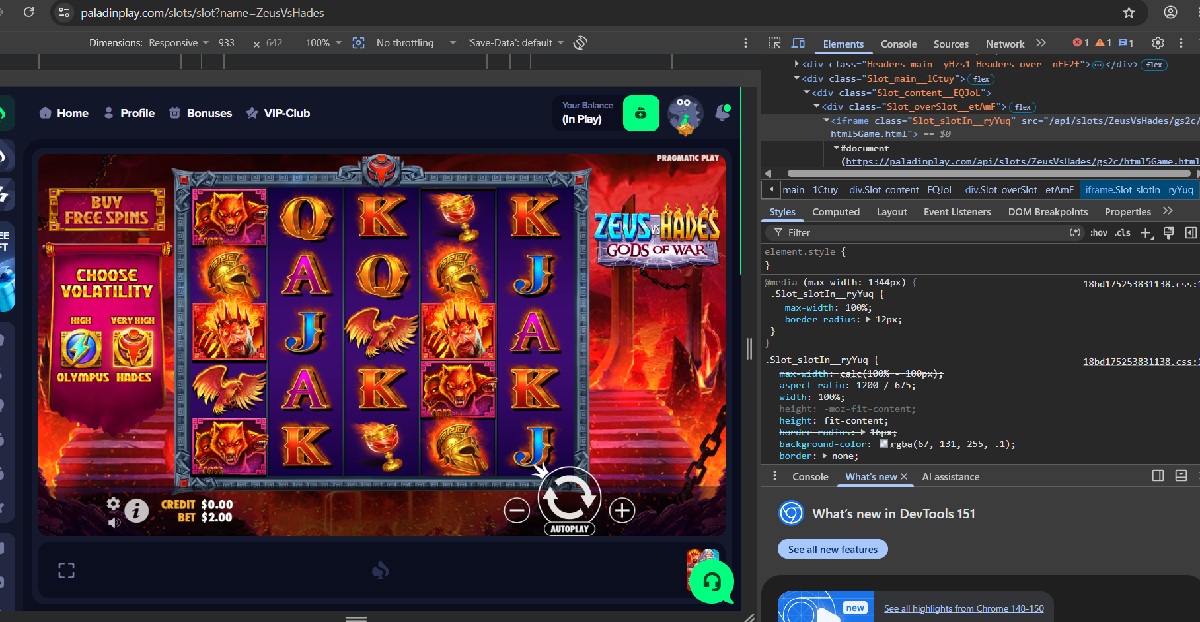Close the What's new drawer tab
The image size is (1200, 622).
[x=904, y=477]
